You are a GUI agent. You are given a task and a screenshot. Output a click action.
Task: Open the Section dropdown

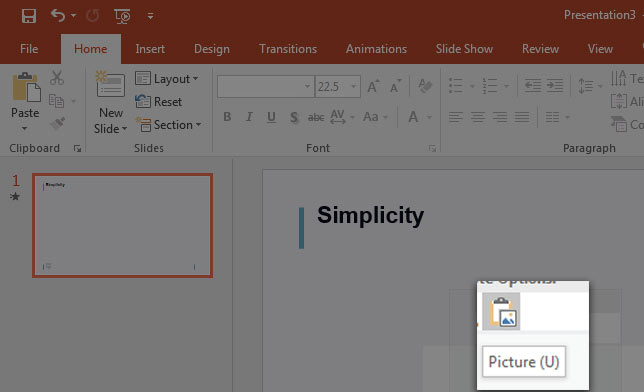[x=169, y=125]
